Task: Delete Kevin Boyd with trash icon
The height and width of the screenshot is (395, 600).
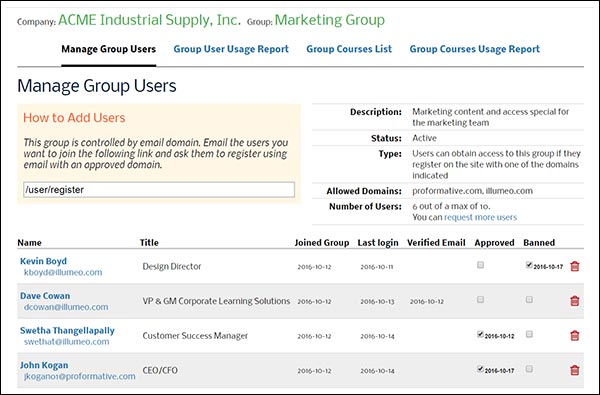Action: click(x=574, y=266)
